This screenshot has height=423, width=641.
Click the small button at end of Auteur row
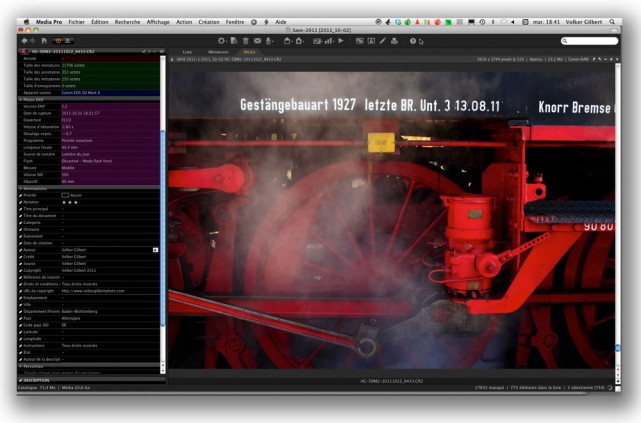pos(155,250)
